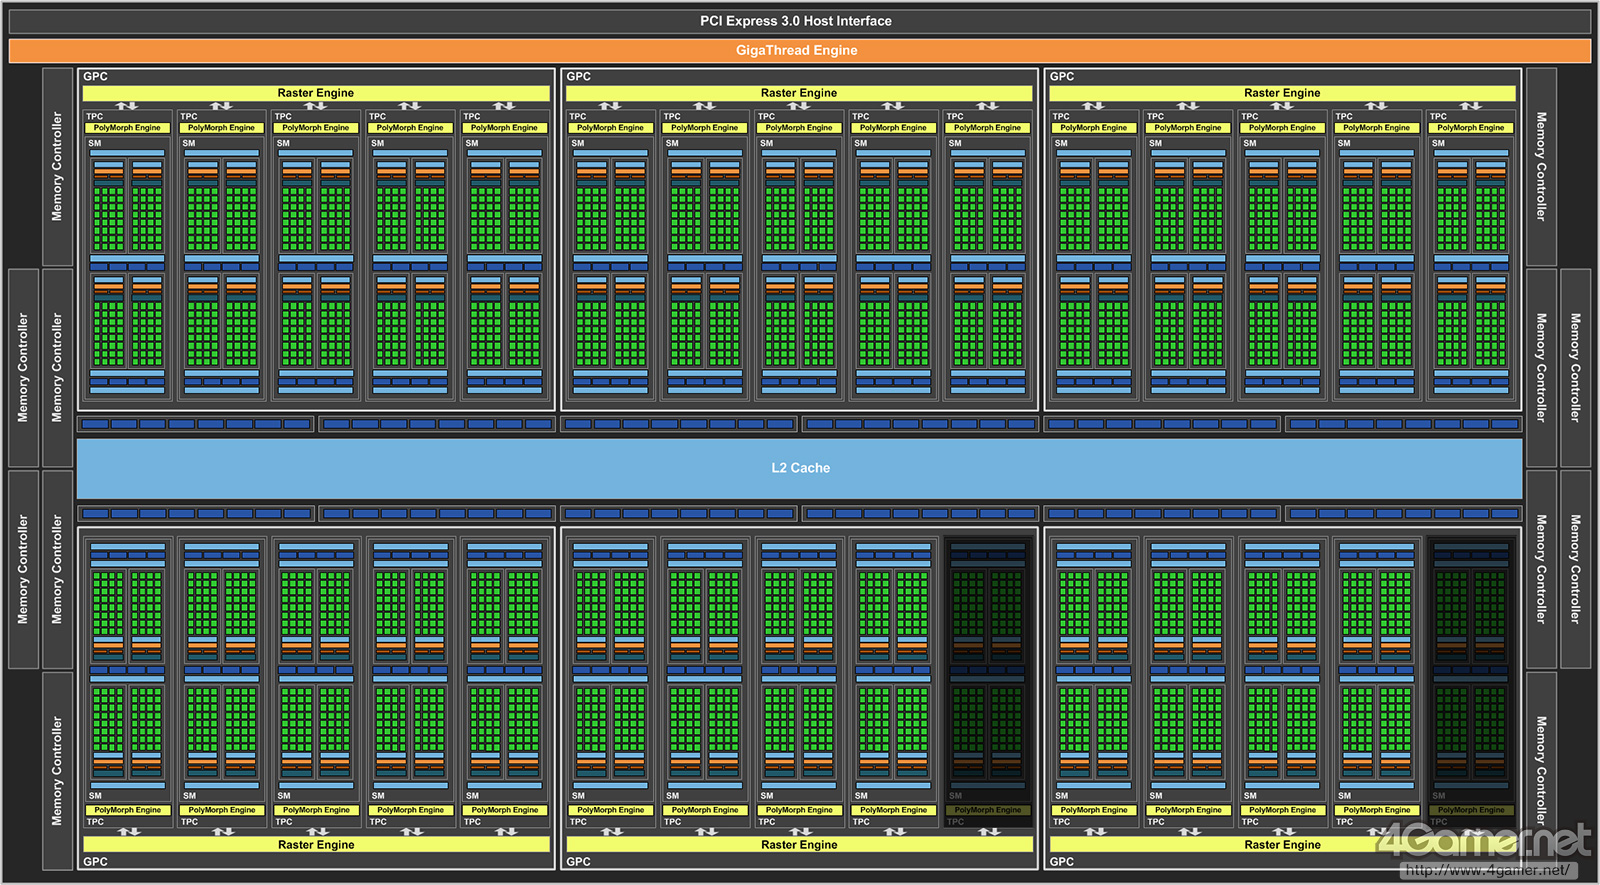Select the orange GigaThread Engine bar
This screenshot has height=885, width=1600.
(796, 50)
